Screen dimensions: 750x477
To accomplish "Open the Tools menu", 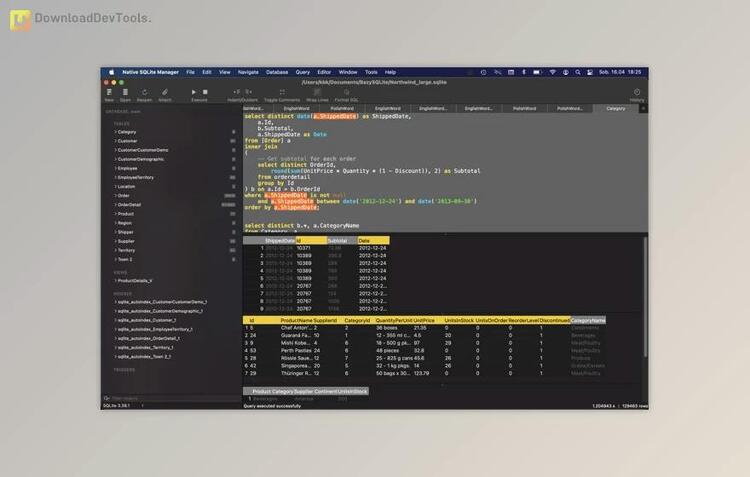I will tap(371, 72).
